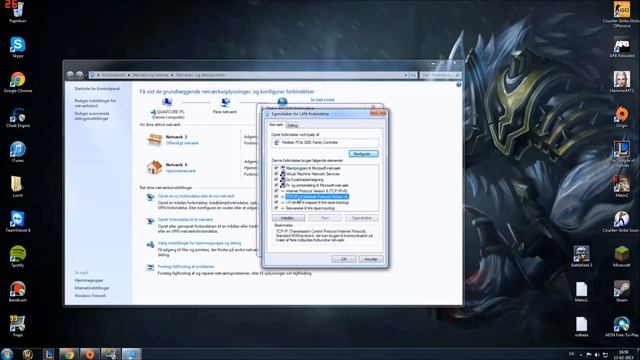Click the Origin taskbar icon

coord(90,354)
